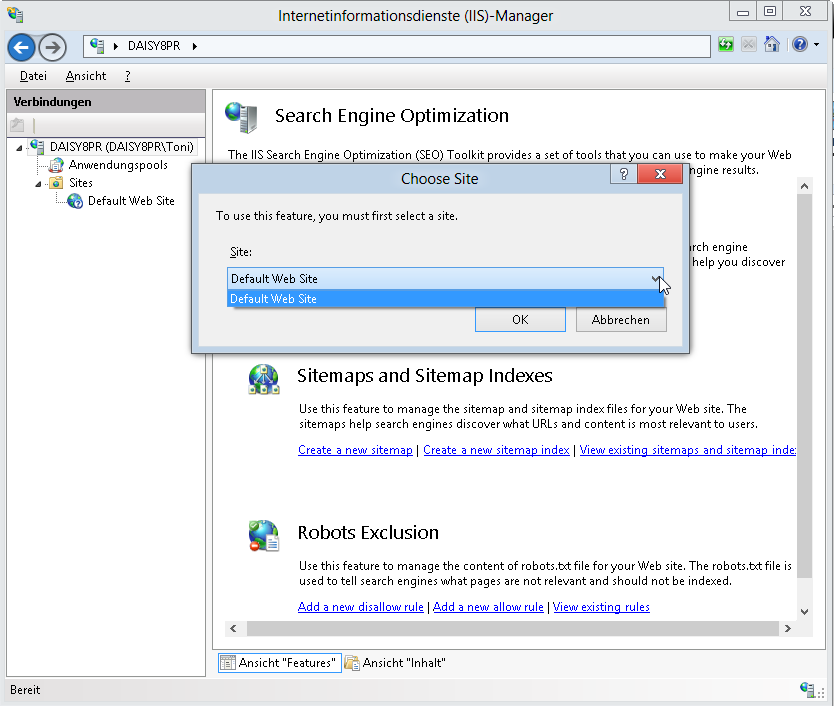Collapse the DAISY8PR server tree node
The image size is (834, 706).
(20, 148)
